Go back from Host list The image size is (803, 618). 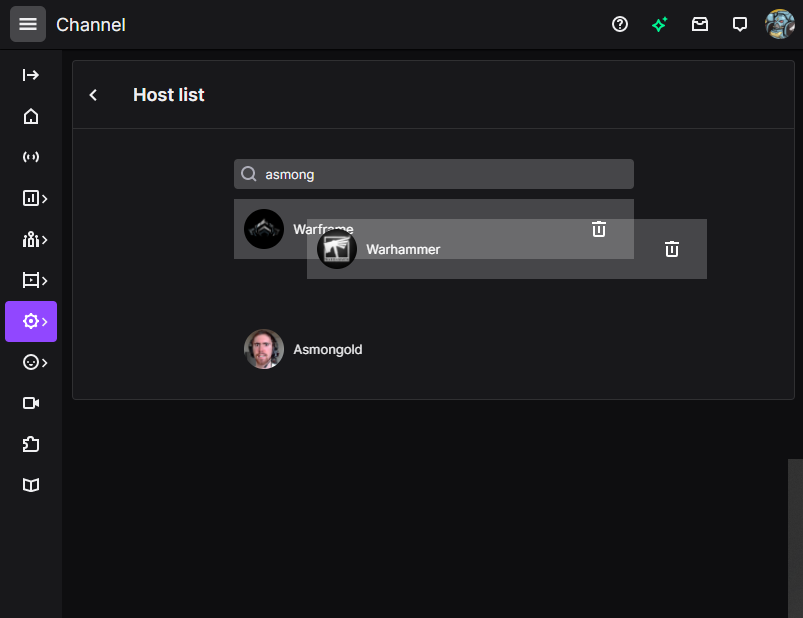tap(93, 95)
